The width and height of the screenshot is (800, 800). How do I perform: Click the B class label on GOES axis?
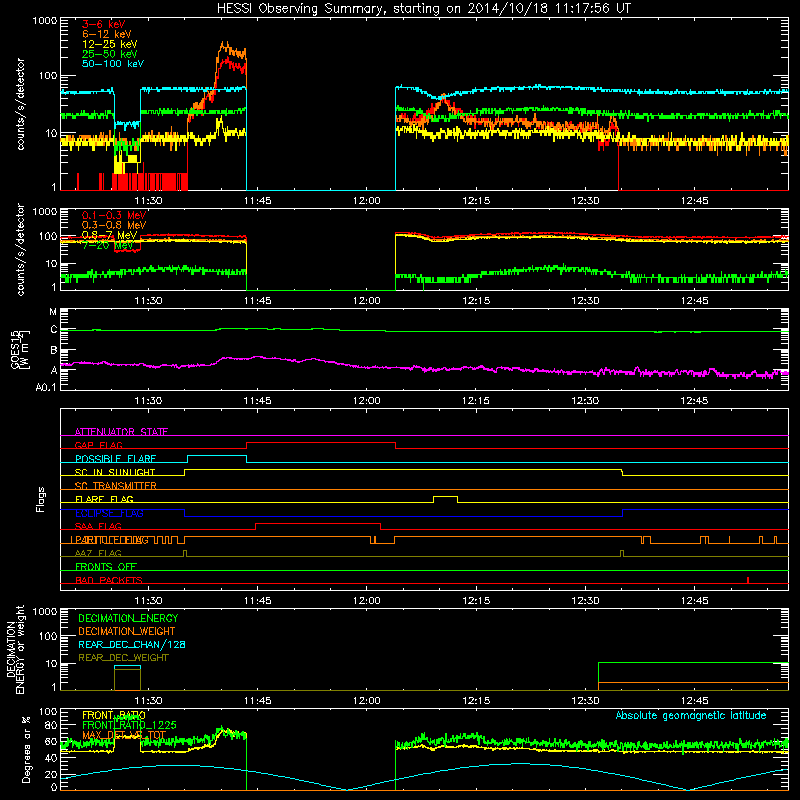point(54,351)
